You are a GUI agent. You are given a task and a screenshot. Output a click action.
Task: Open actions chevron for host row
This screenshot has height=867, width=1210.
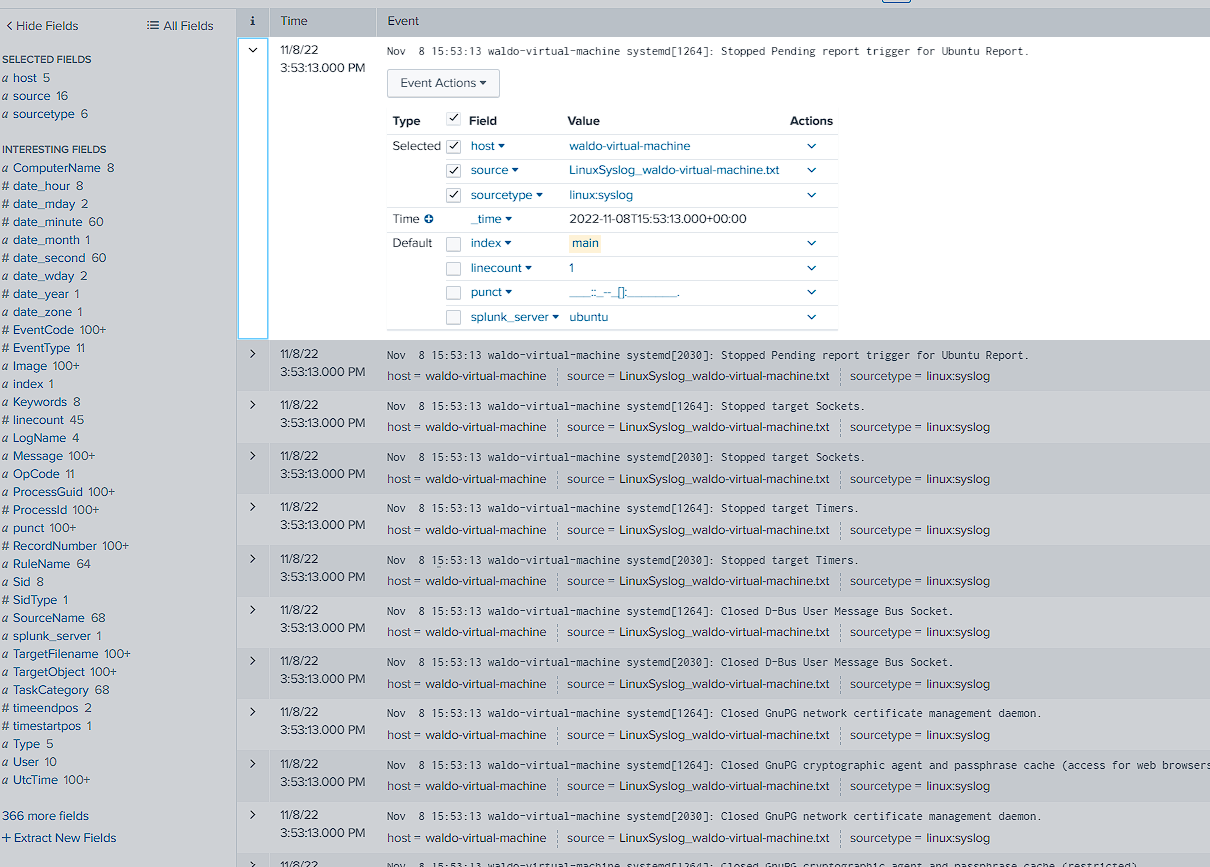(x=812, y=146)
